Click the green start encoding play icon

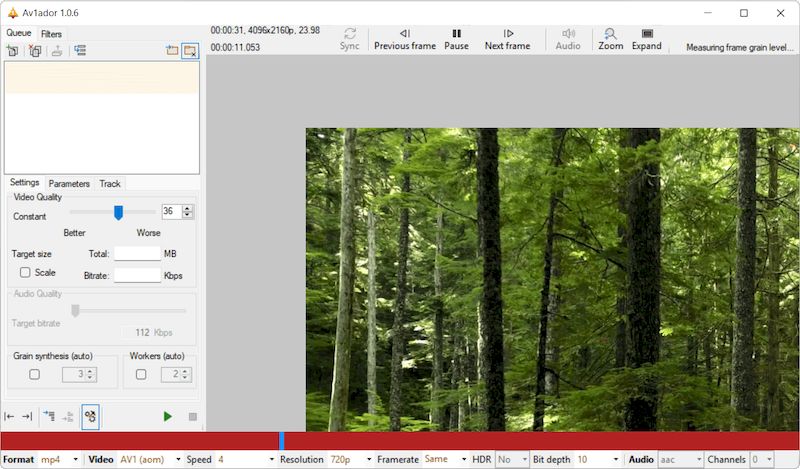[x=167, y=416]
